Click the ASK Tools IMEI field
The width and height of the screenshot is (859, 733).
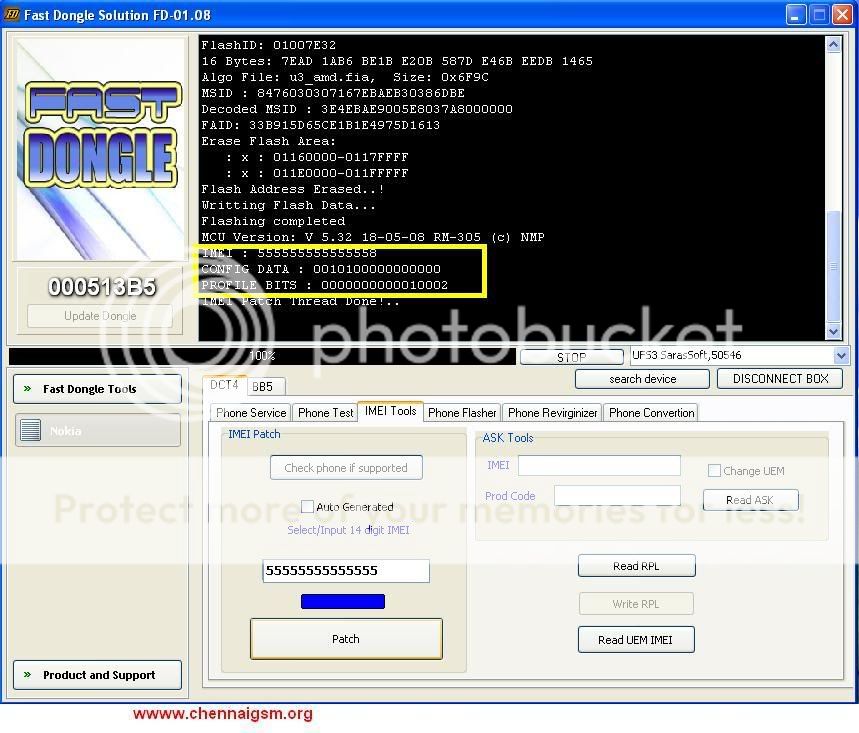[599, 465]
